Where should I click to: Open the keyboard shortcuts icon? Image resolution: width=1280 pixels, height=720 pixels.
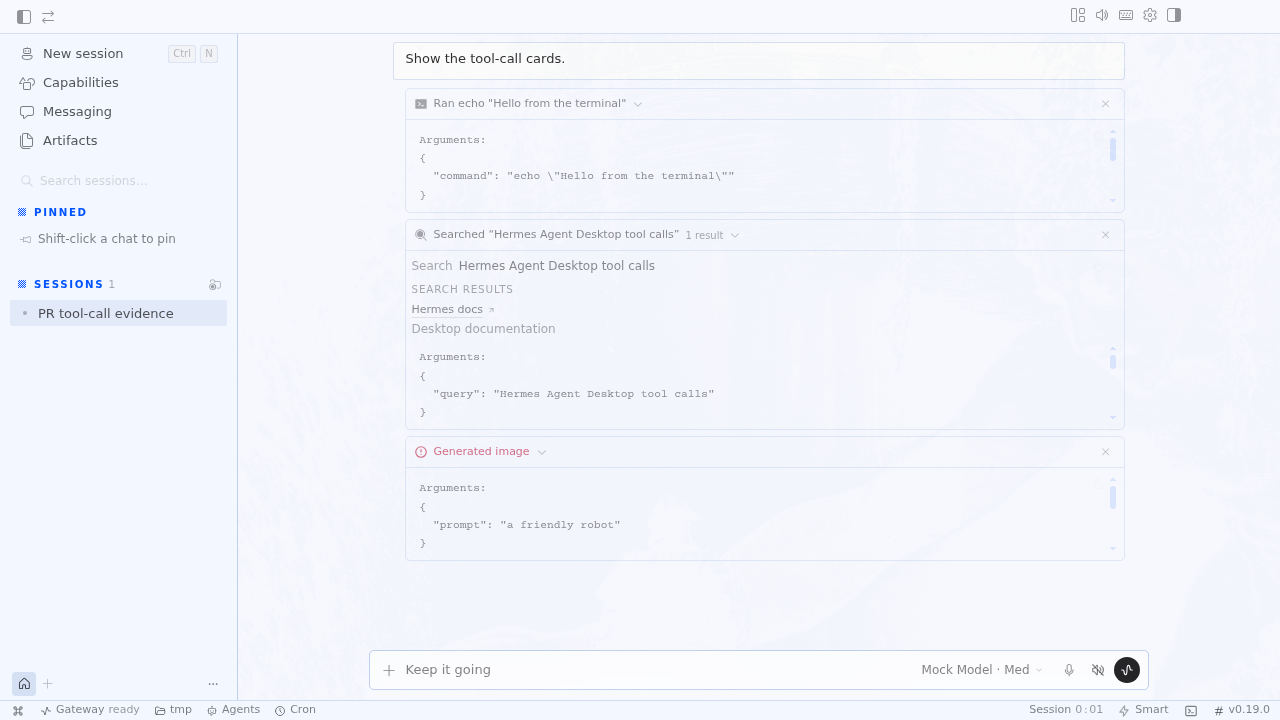click(x=1126, y=15)
